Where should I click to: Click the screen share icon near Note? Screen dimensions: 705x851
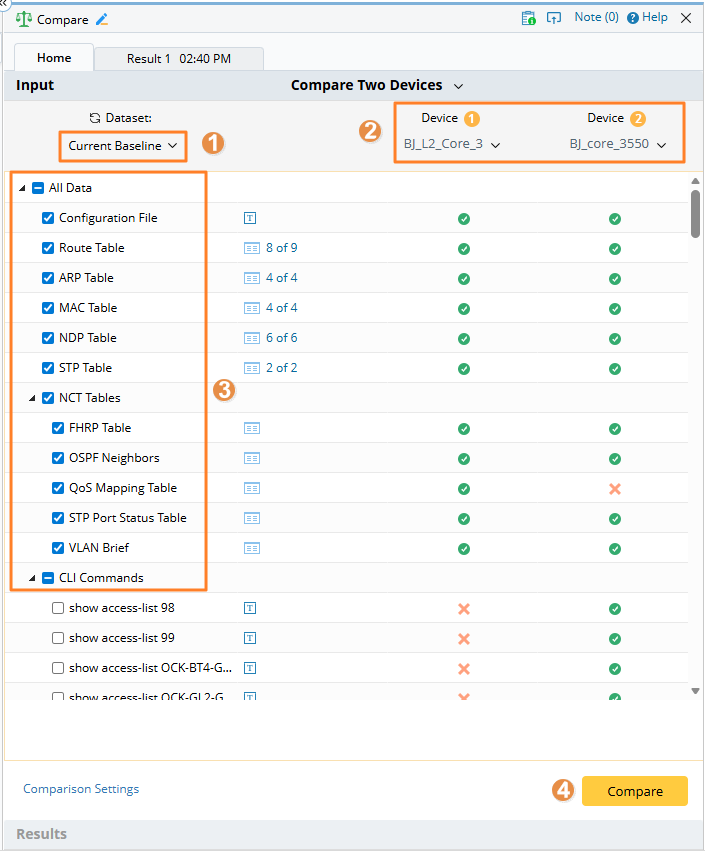point(553,18)
